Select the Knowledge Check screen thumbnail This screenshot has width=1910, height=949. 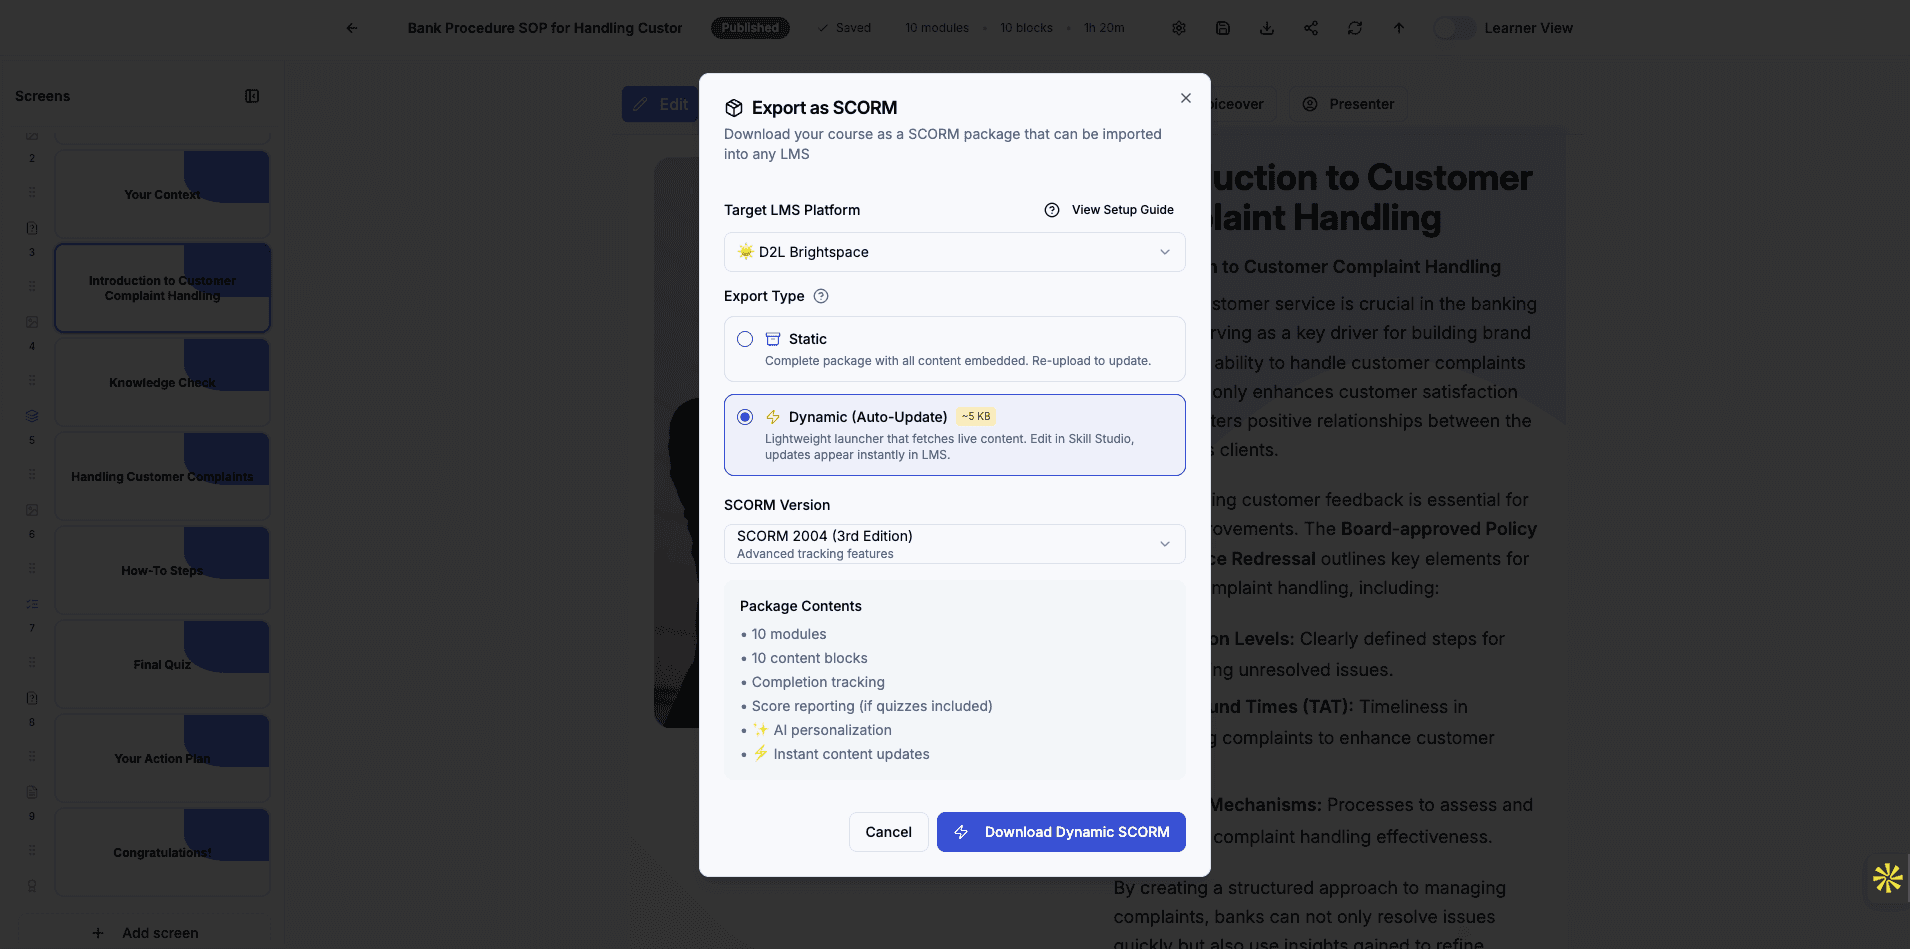[x=162, y=382]
